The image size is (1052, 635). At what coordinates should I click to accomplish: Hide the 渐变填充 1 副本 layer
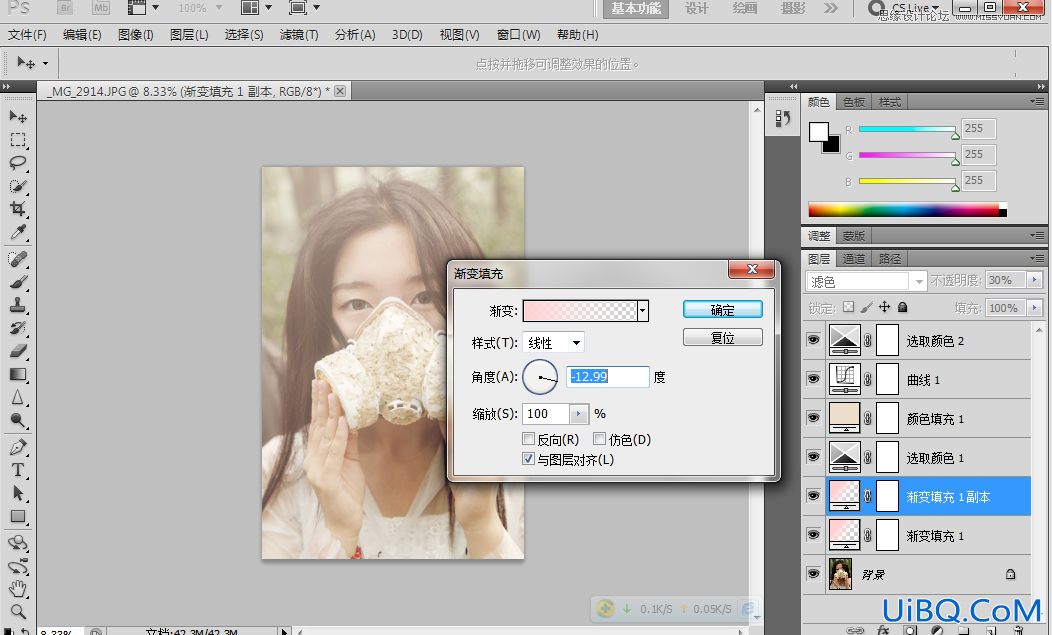[813, 496]
